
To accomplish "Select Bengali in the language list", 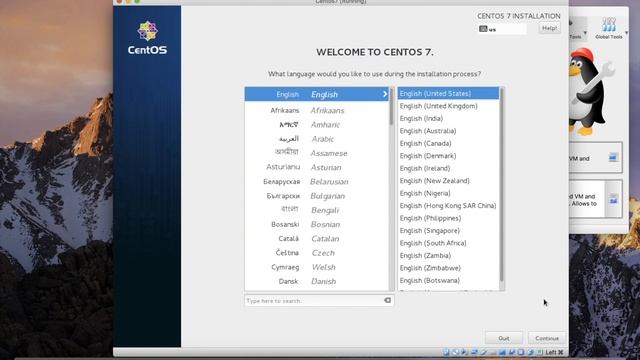I will (x=317, y=210).
